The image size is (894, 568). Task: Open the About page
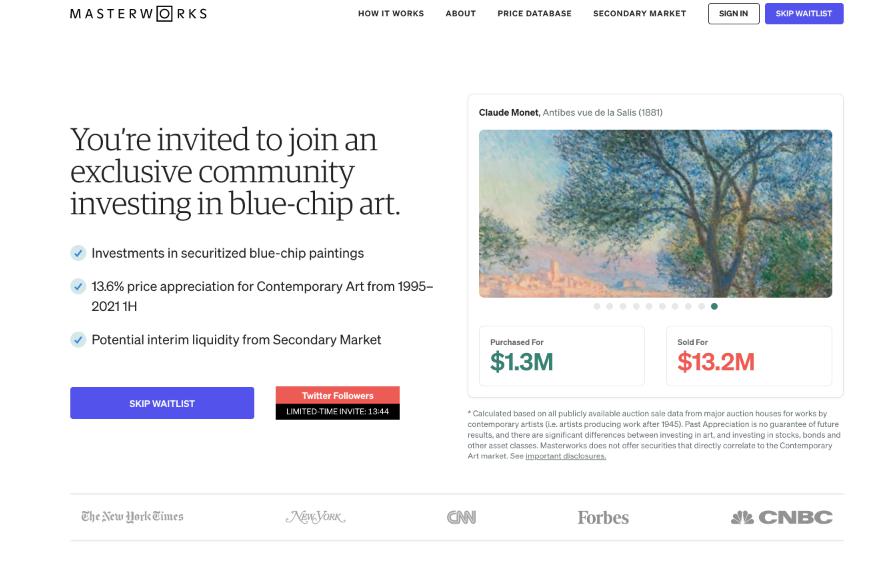[460, 14]
